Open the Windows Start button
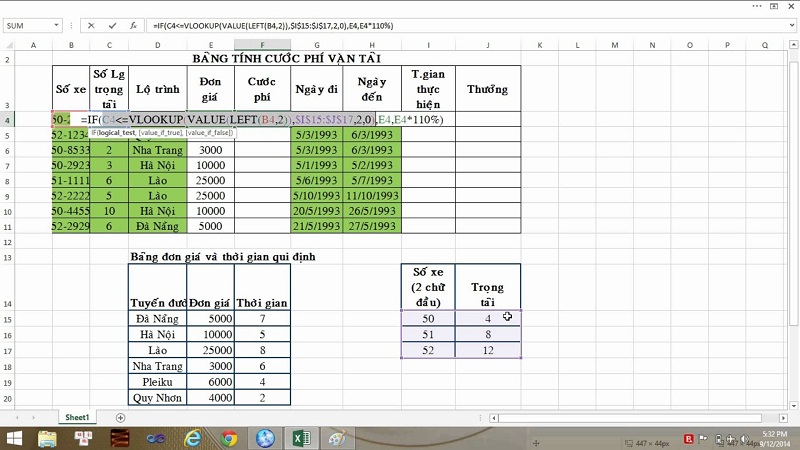The height and width of the screenshot is (450, 800). 14,438
